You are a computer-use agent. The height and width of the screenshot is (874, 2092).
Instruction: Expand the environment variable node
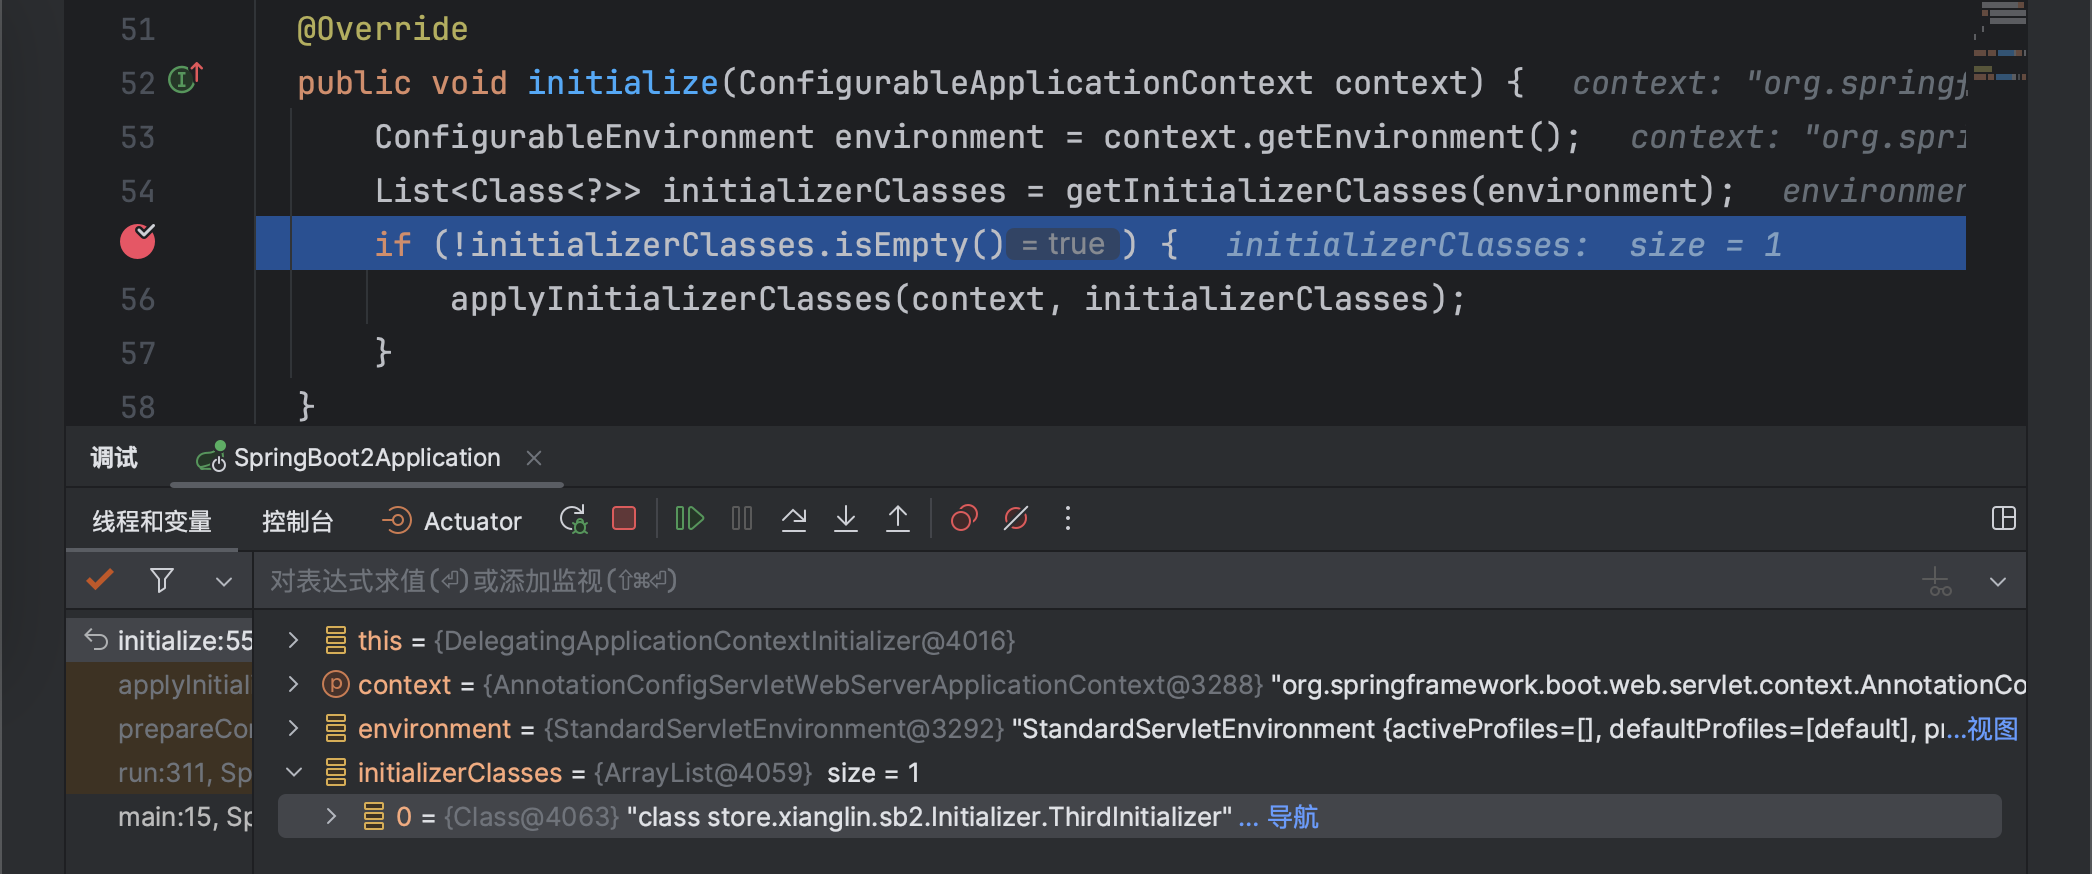point(293,728)
